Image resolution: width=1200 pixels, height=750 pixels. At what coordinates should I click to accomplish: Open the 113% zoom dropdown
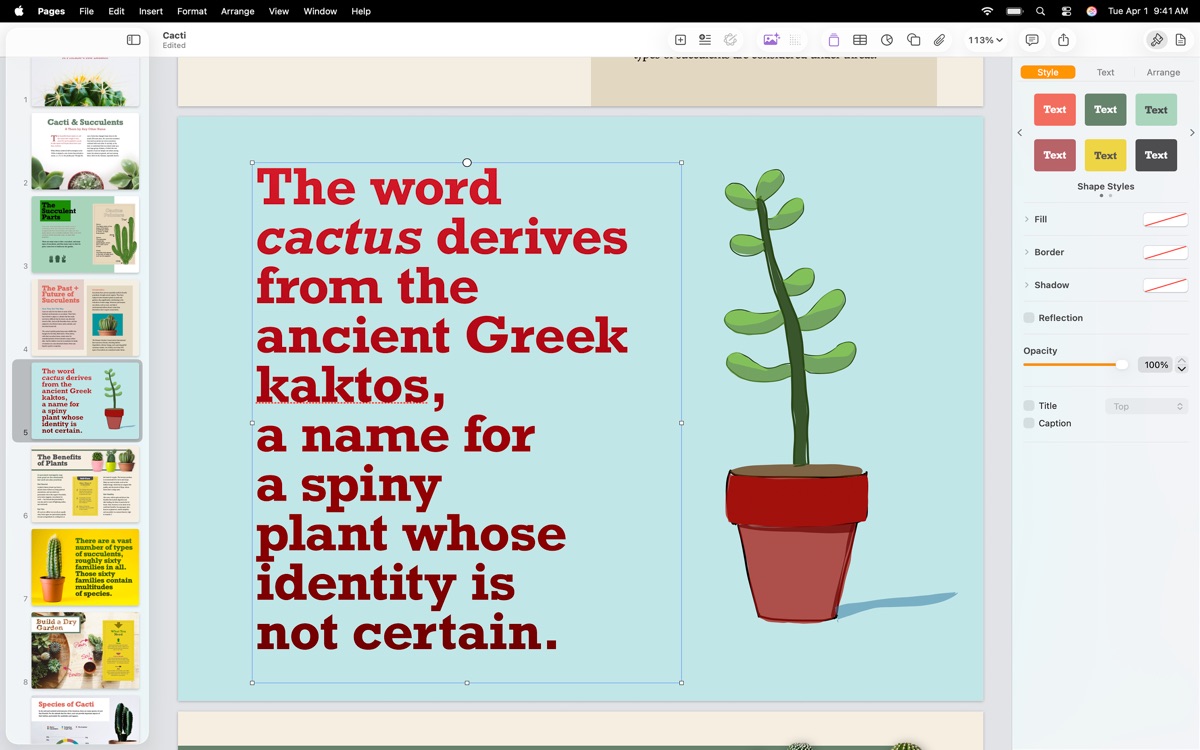[x=985, y=40]
